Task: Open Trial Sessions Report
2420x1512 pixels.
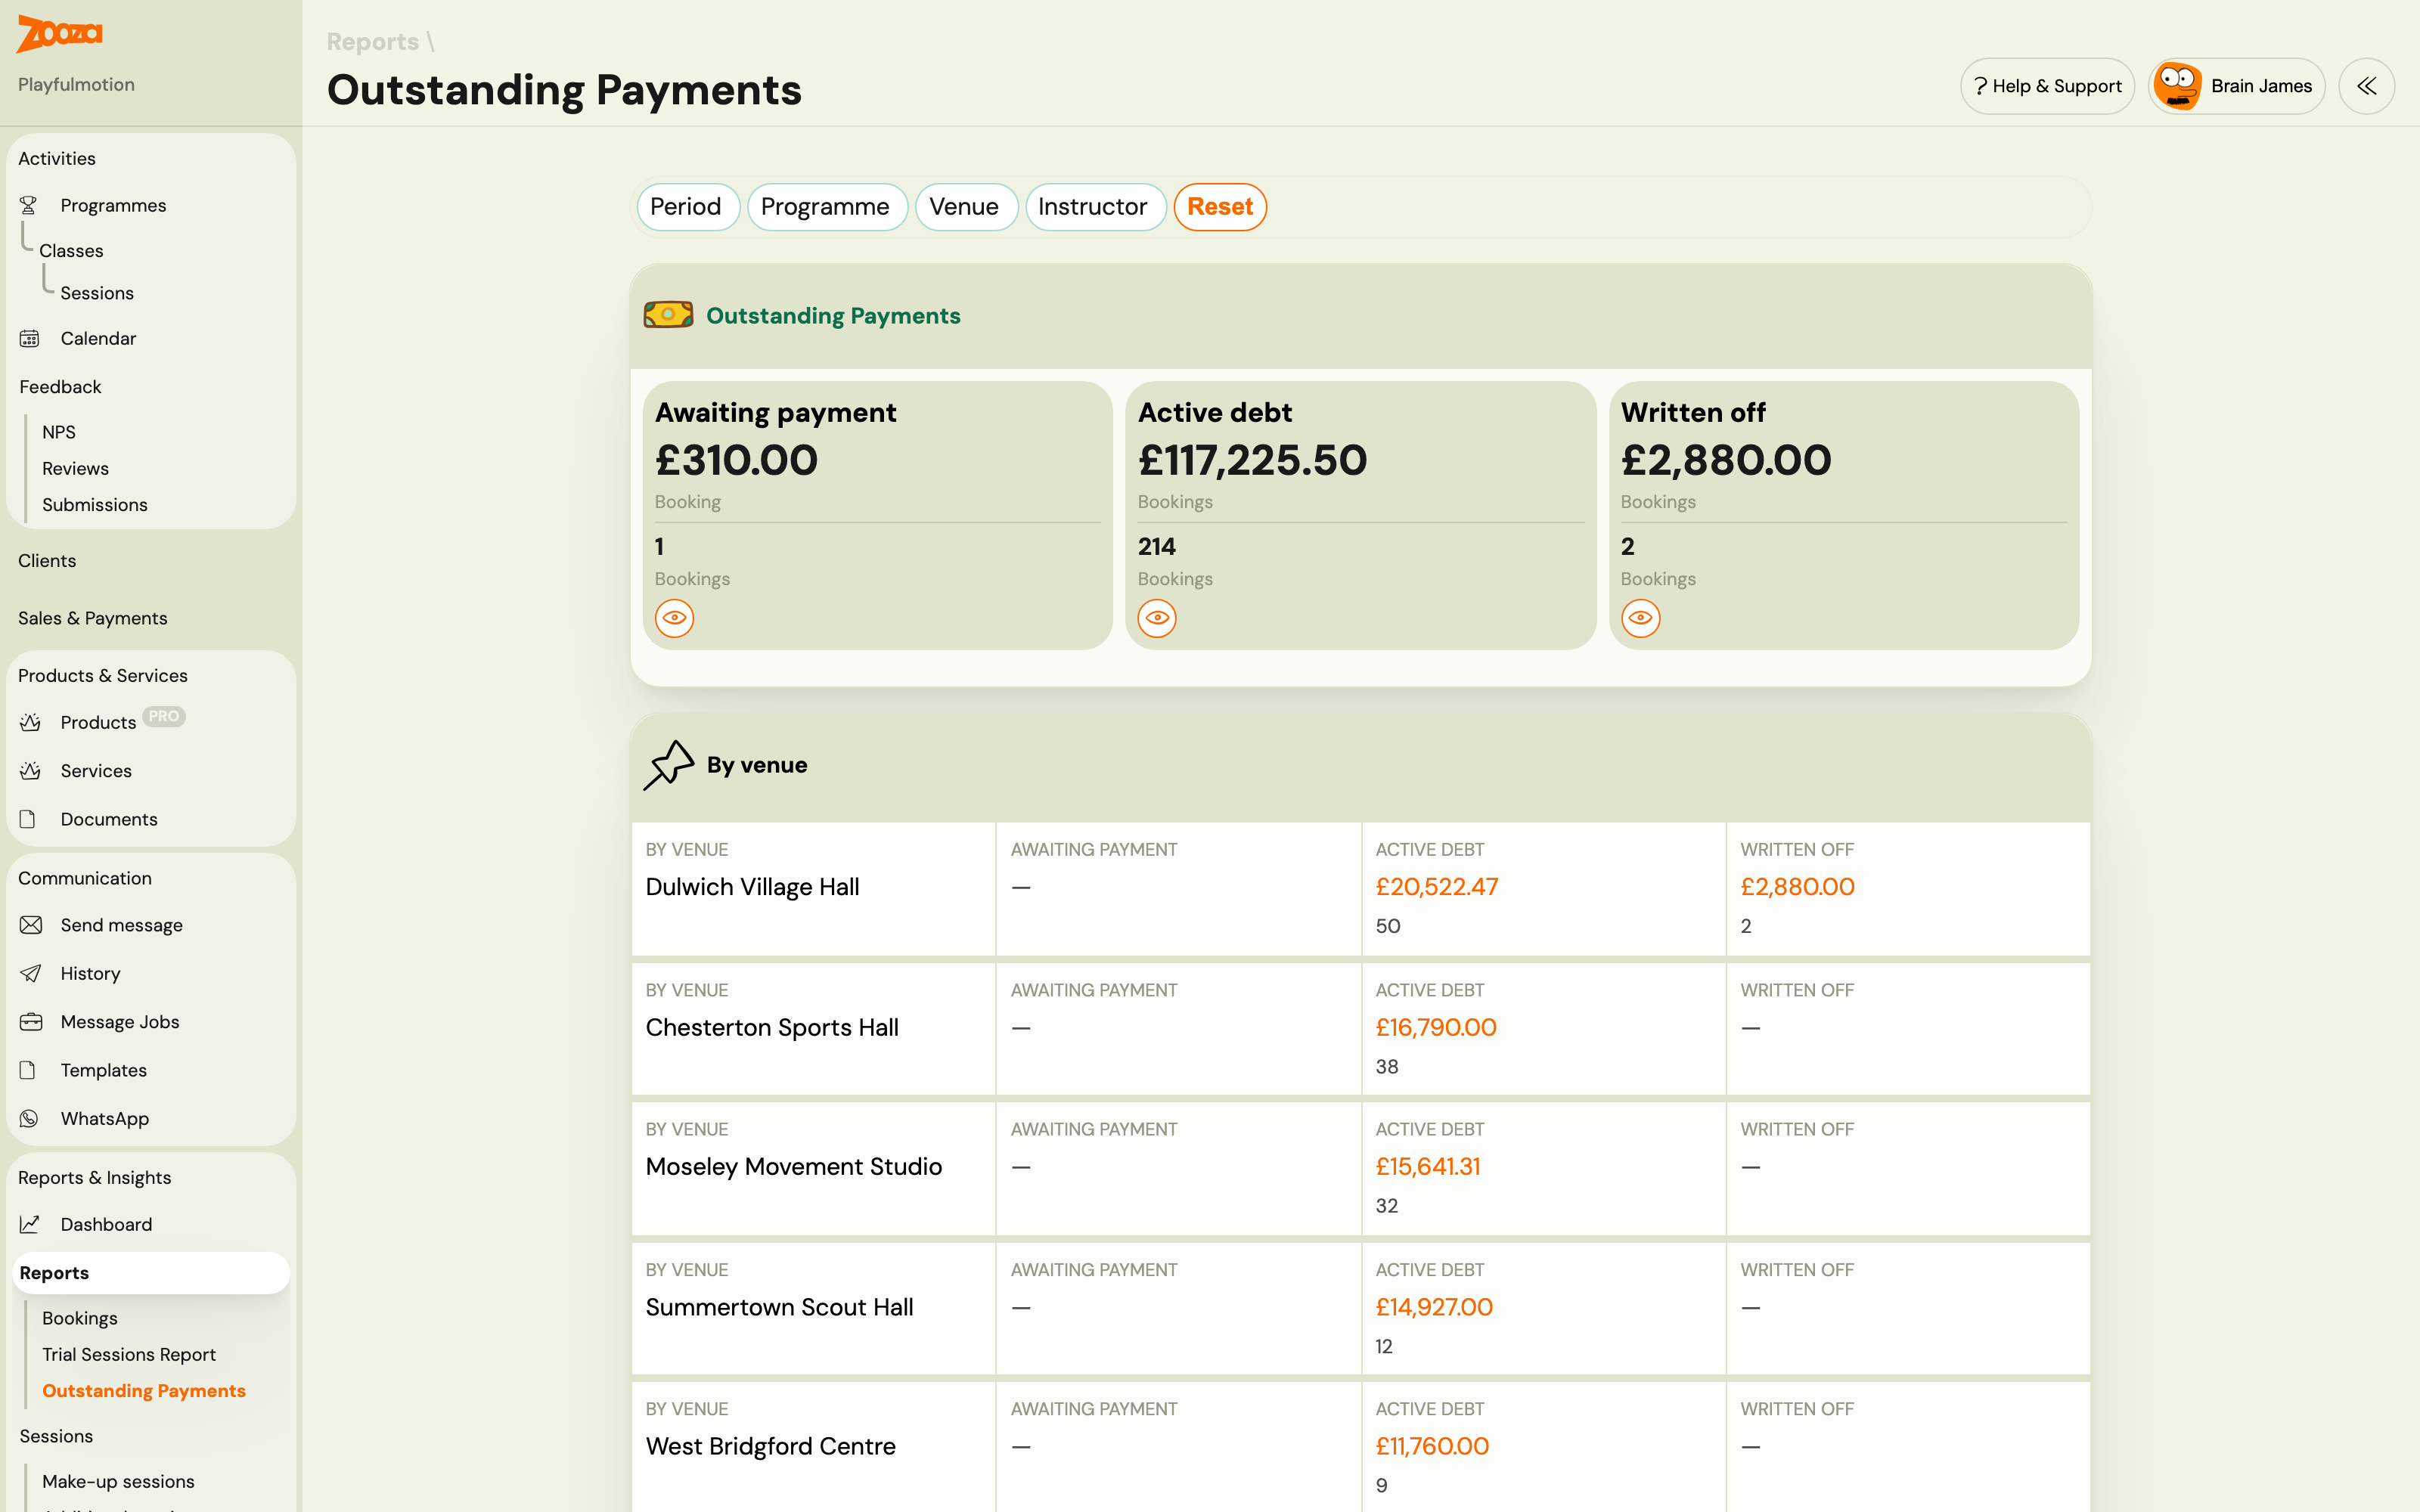Action: 129,1354
